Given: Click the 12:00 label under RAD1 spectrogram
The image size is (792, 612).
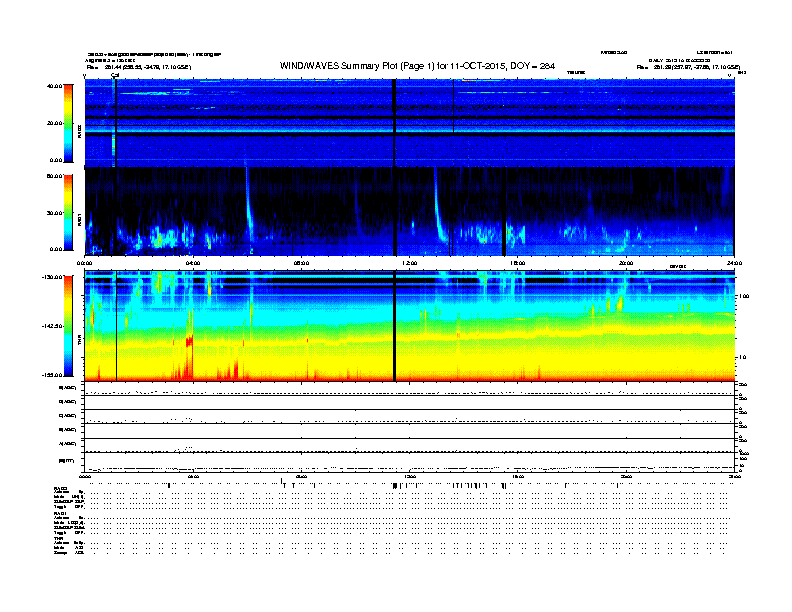Looking at the screenshot, I should (x=410, y=263).
